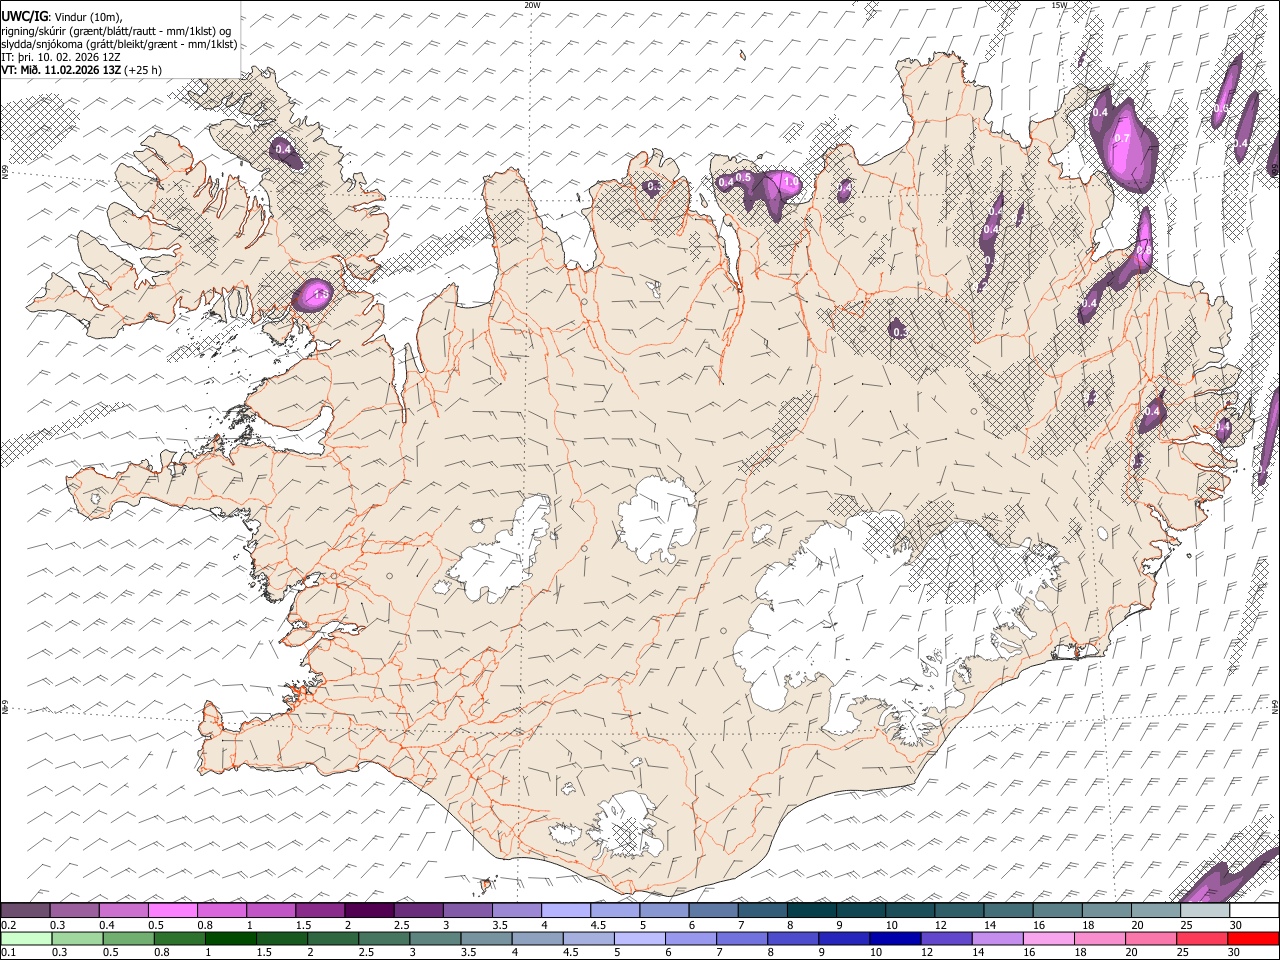Click the '0.5' value label on north coast
The width and height of the screenshot is (1280, 960).
pos(743,177)
